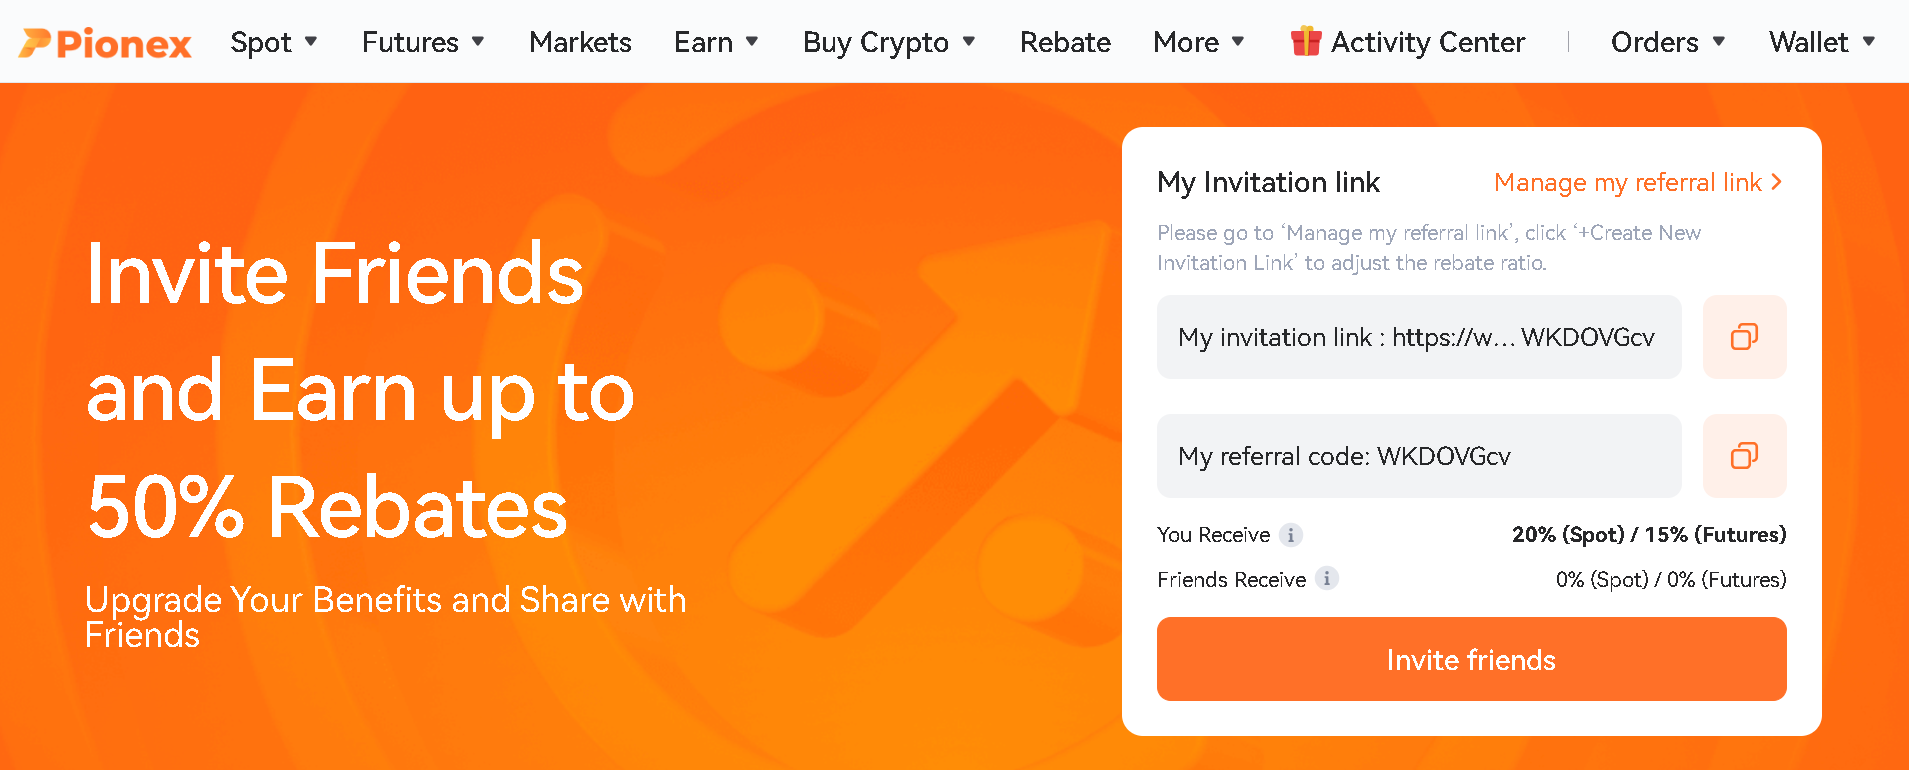Click the Pionex logo icon
Image resolution: width=1909 pixels, height=770 pixels.
35,42
